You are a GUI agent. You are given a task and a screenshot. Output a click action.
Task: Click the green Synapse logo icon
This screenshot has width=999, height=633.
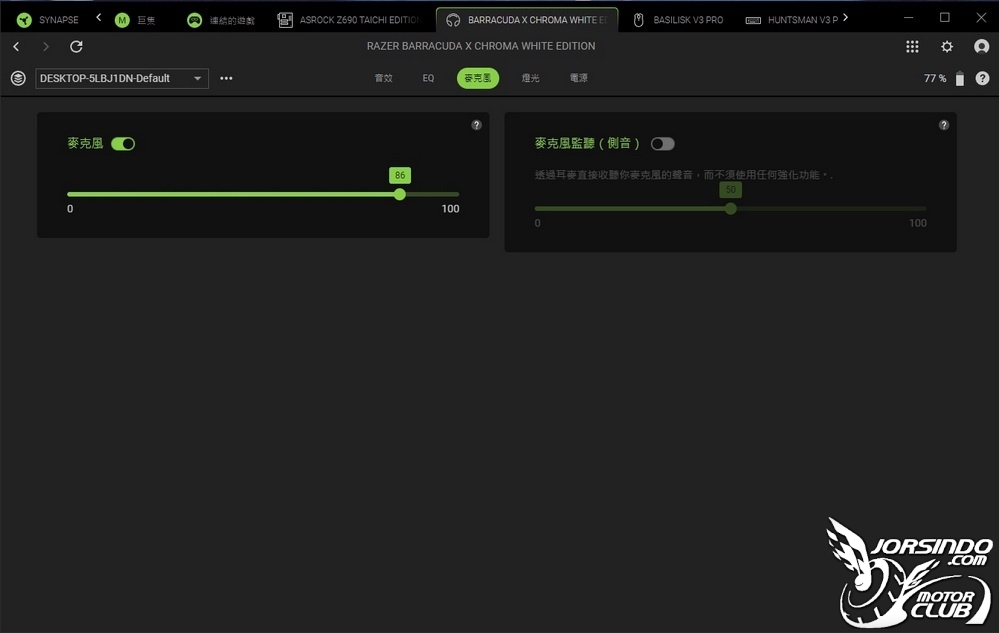tap(24, 20)
